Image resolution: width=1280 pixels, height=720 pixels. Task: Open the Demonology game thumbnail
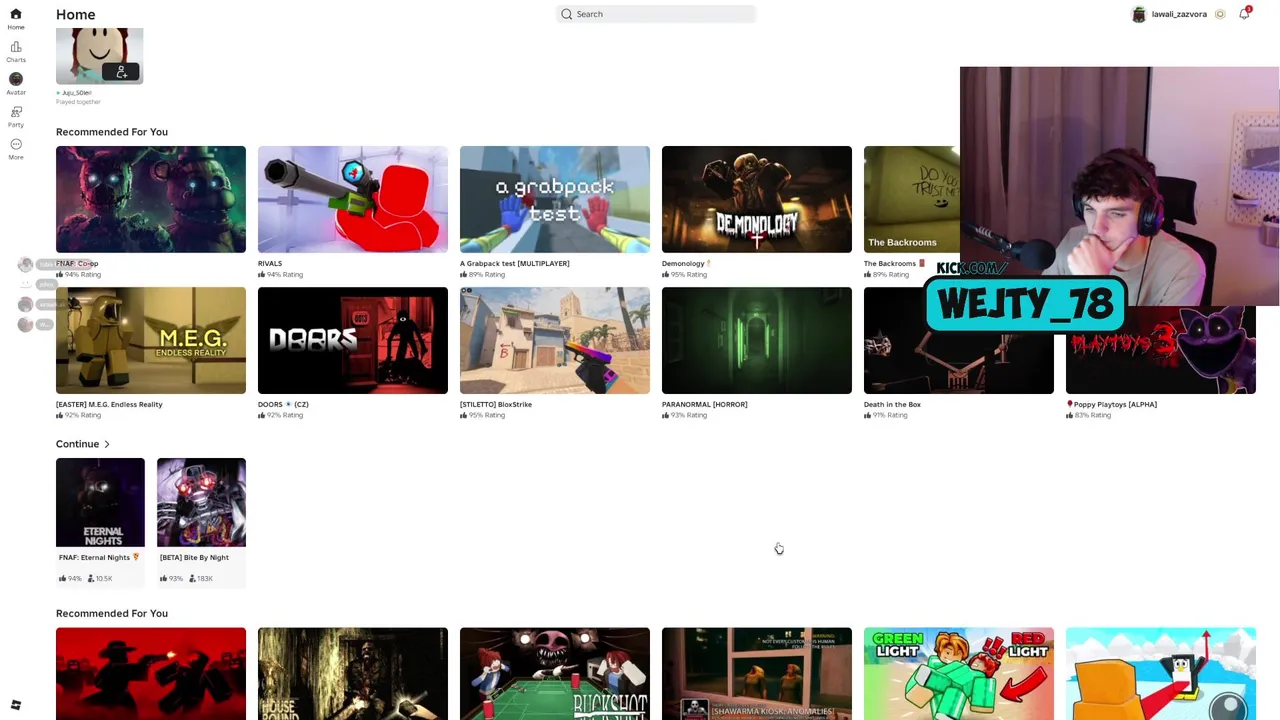757,199
